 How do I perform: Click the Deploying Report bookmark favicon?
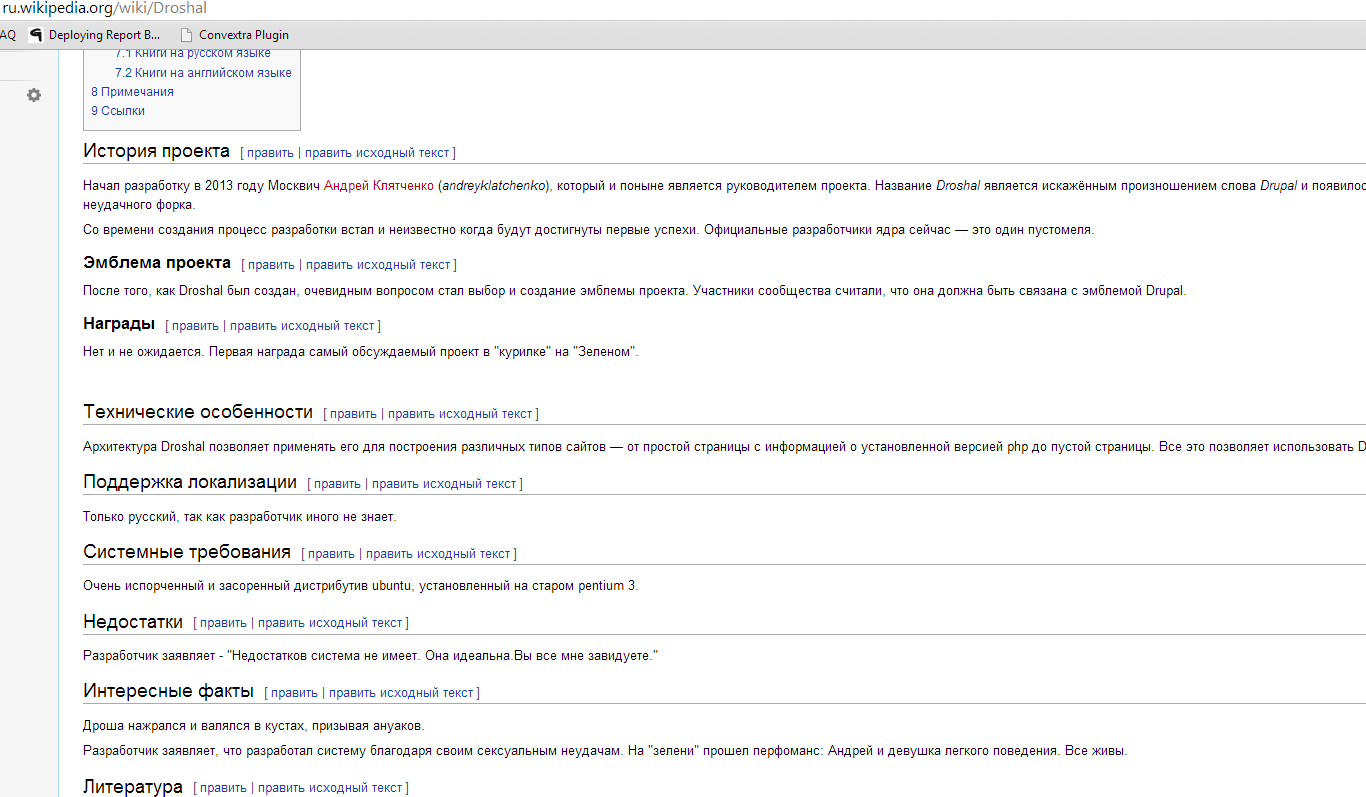[x=37, y=35]
